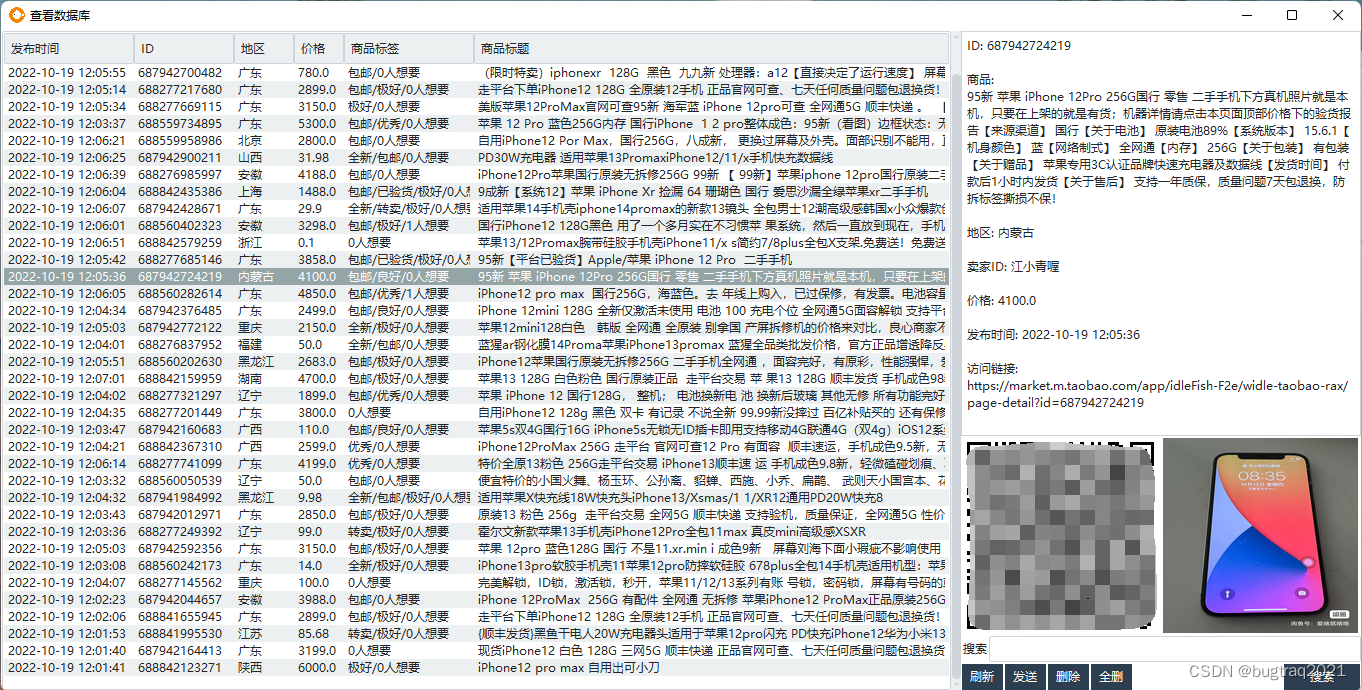Select row with ID 688276985997
Screen dimensions: 1362x690
pos(475,175)
